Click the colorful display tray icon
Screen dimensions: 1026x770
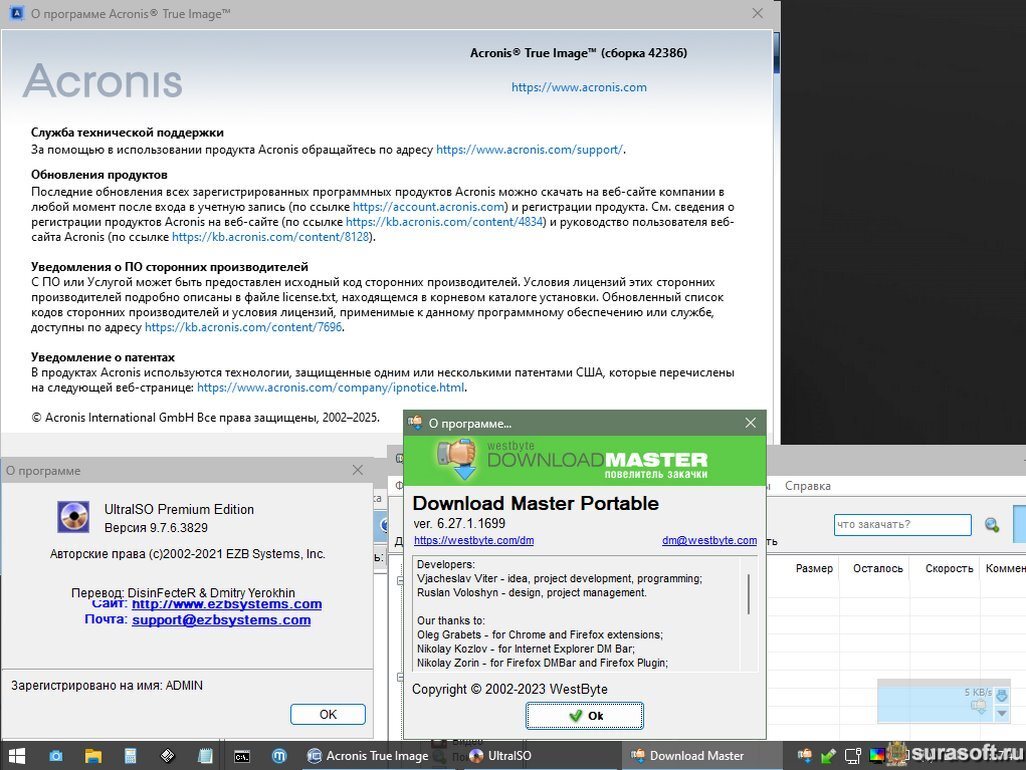(x=877, y=756)
